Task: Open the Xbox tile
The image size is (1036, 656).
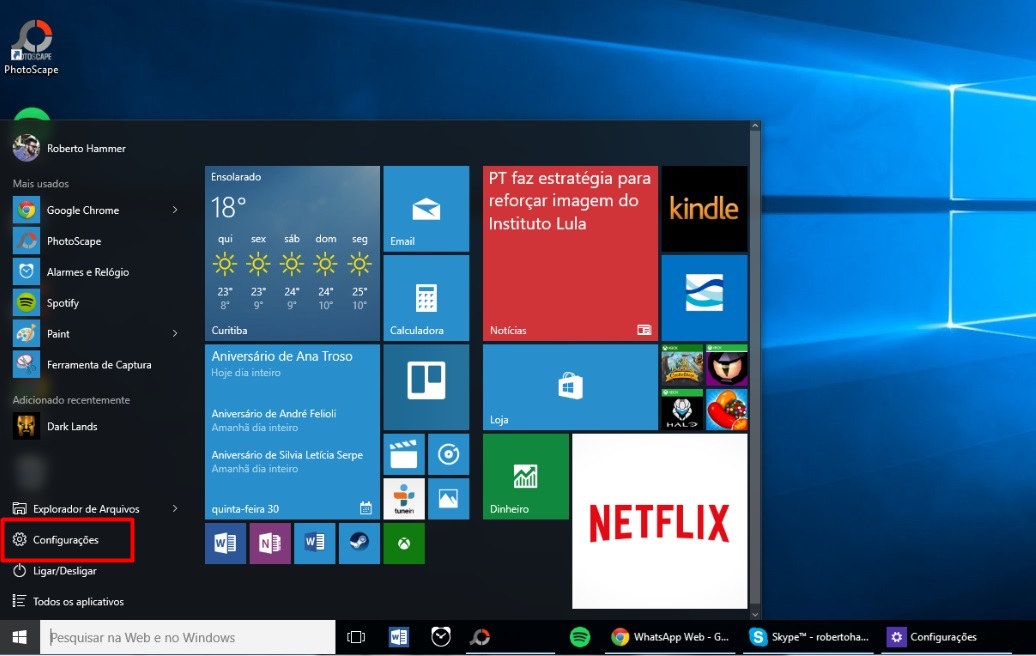Action: click(404, 543)
